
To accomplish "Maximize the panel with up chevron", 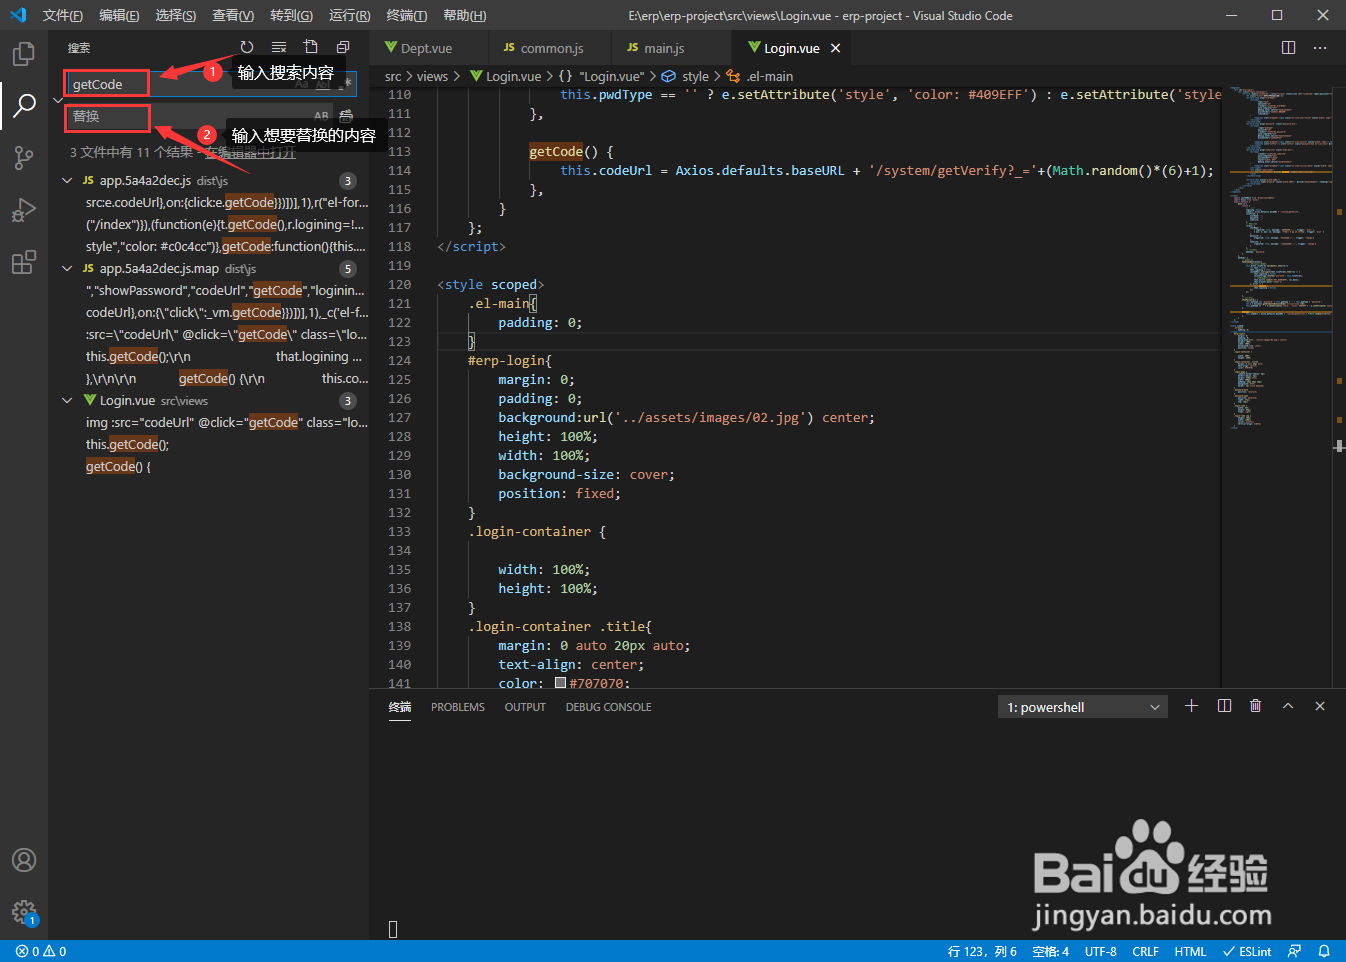I will pos(1288,706).
